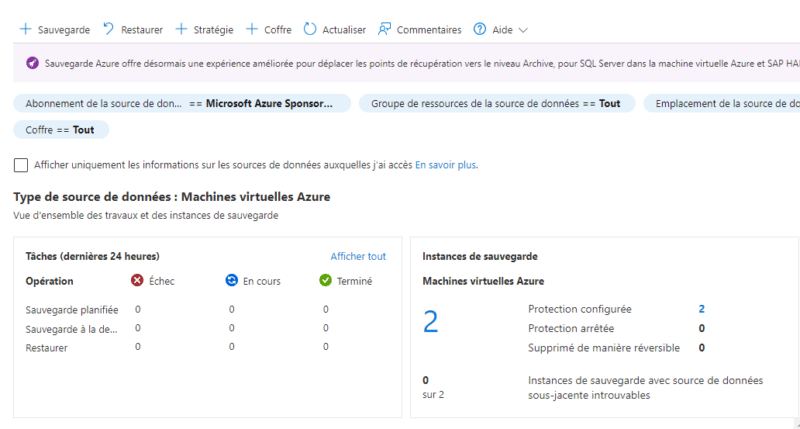This screenshot has width=800, height=429.
Task: Click the Actualiser refresh icon
Action: (310, 29)
